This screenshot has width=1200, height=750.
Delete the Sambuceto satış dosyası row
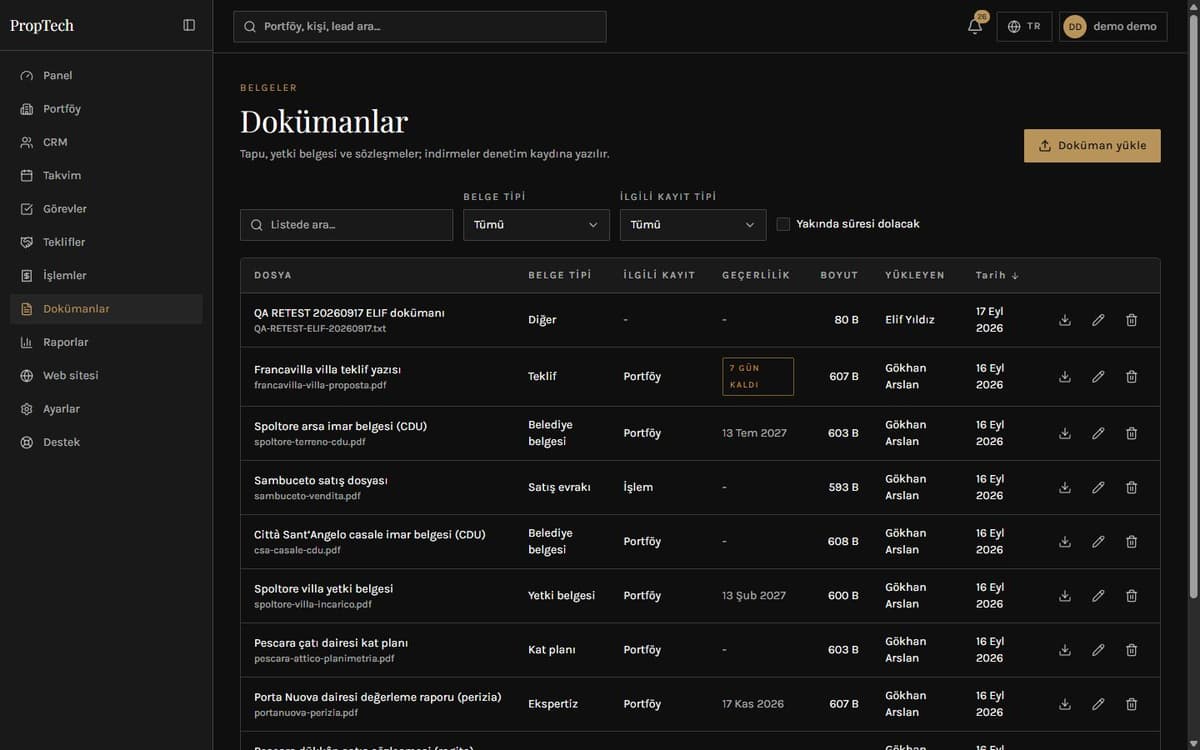(x=1131, y=488)
